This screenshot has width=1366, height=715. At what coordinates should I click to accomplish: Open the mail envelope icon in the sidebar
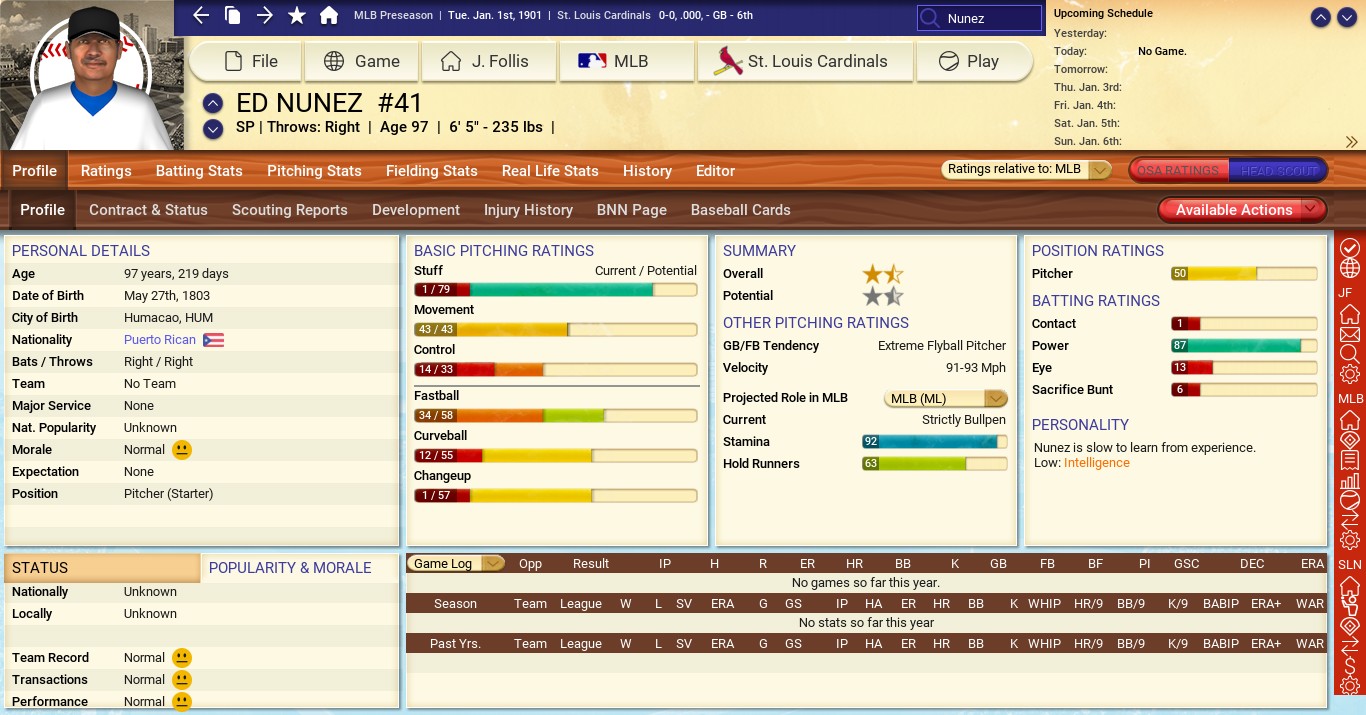(1350, 334)
